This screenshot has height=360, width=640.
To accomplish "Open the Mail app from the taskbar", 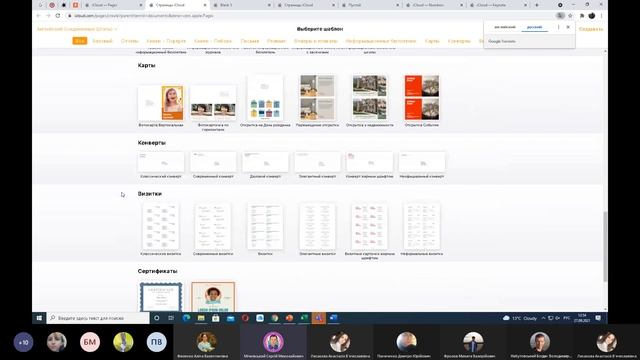I will pos(231,318).
